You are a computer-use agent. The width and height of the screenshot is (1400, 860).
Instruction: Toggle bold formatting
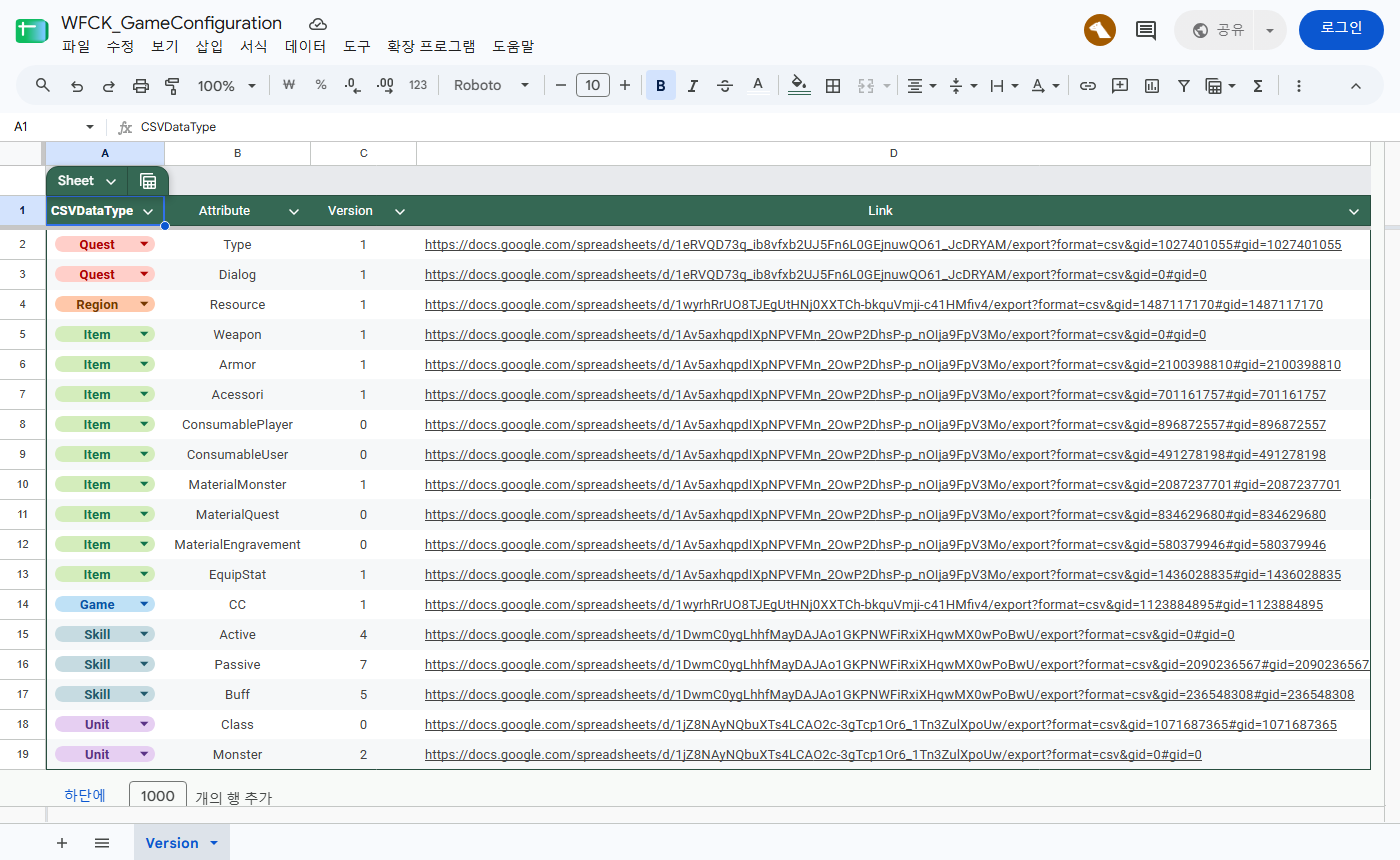(x=661, y=86)
